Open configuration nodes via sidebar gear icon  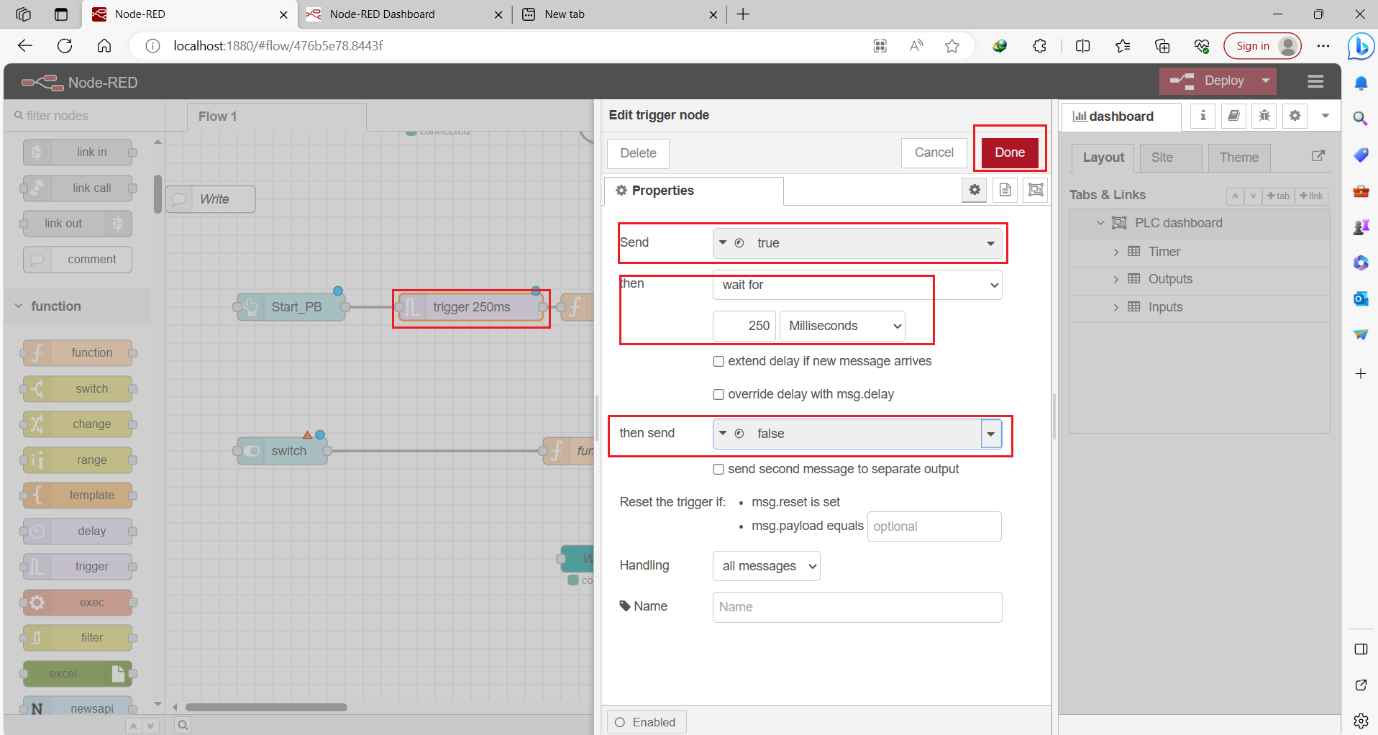[x=1294, y=116]
